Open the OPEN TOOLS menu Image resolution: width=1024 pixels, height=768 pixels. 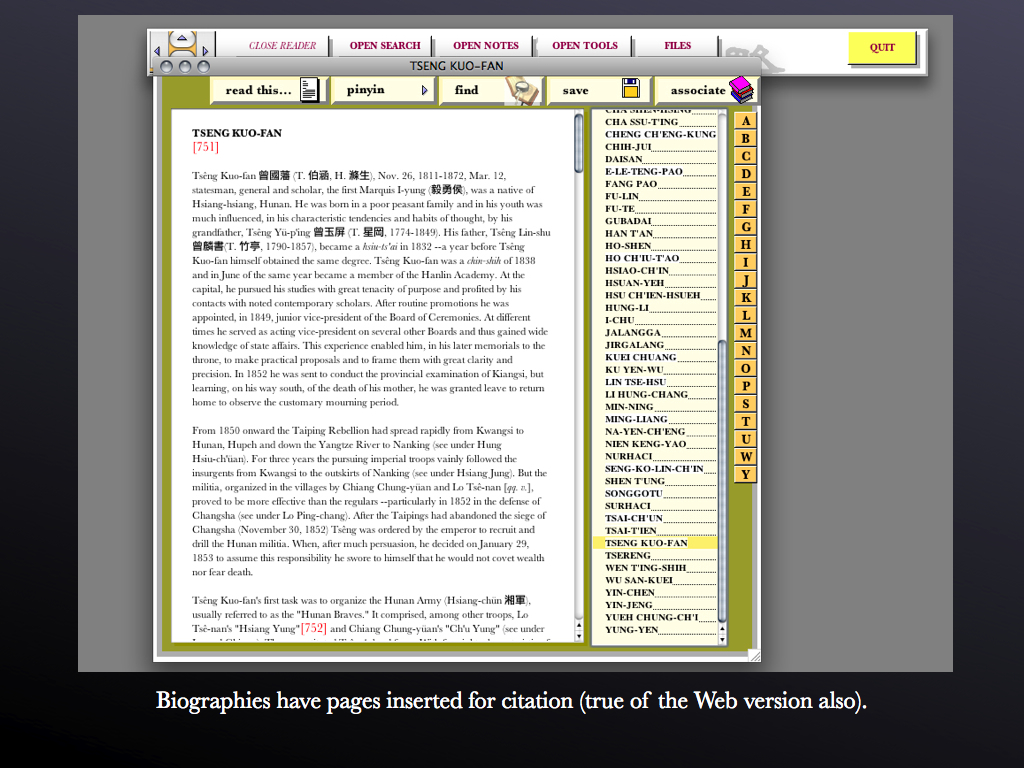[584, 46]
